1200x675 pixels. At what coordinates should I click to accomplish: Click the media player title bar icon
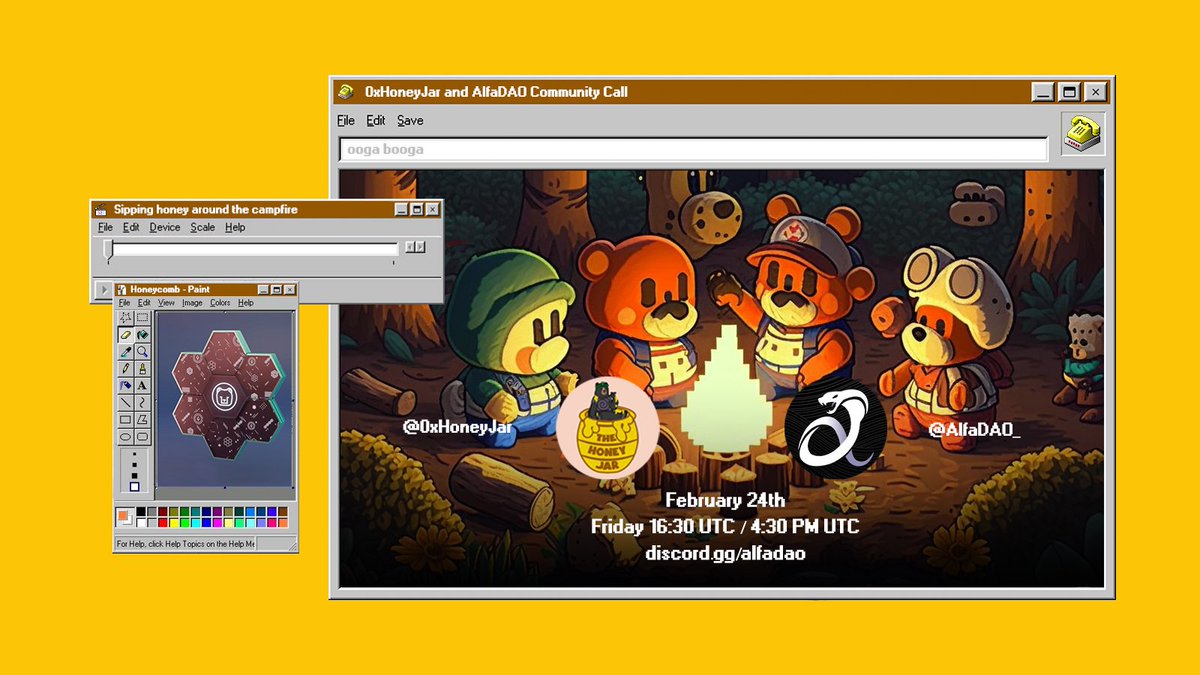100,210
